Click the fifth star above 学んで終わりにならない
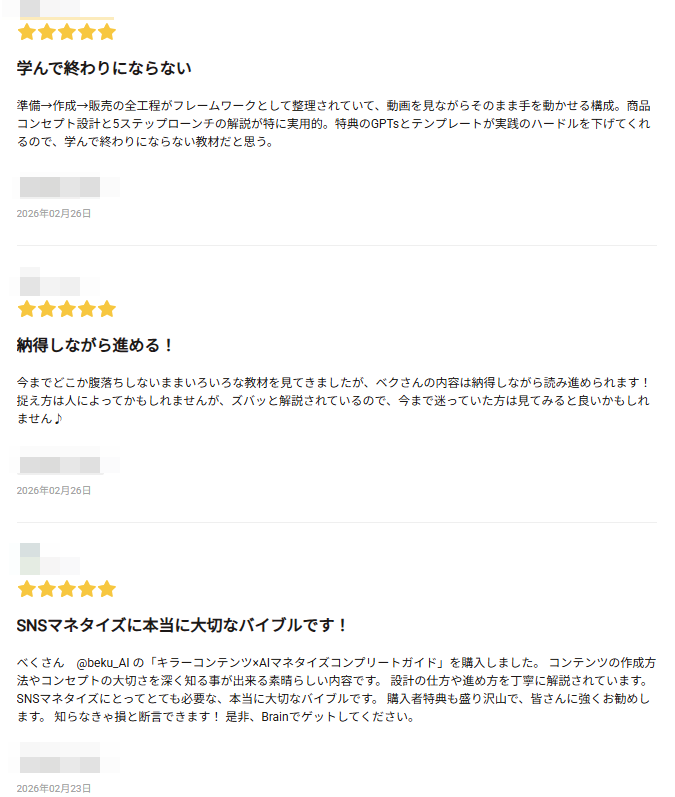Viewport: 675px width, 797px height. [107, 32]
